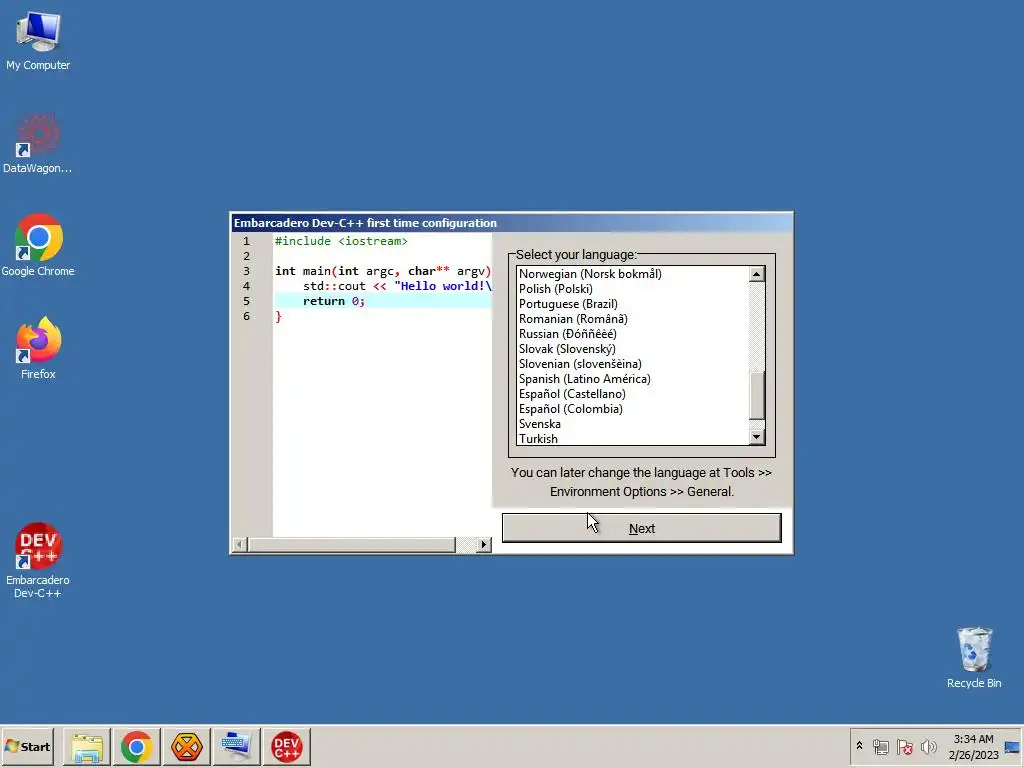Select Spanish (Latino América) language

click(x=632, y=379)
